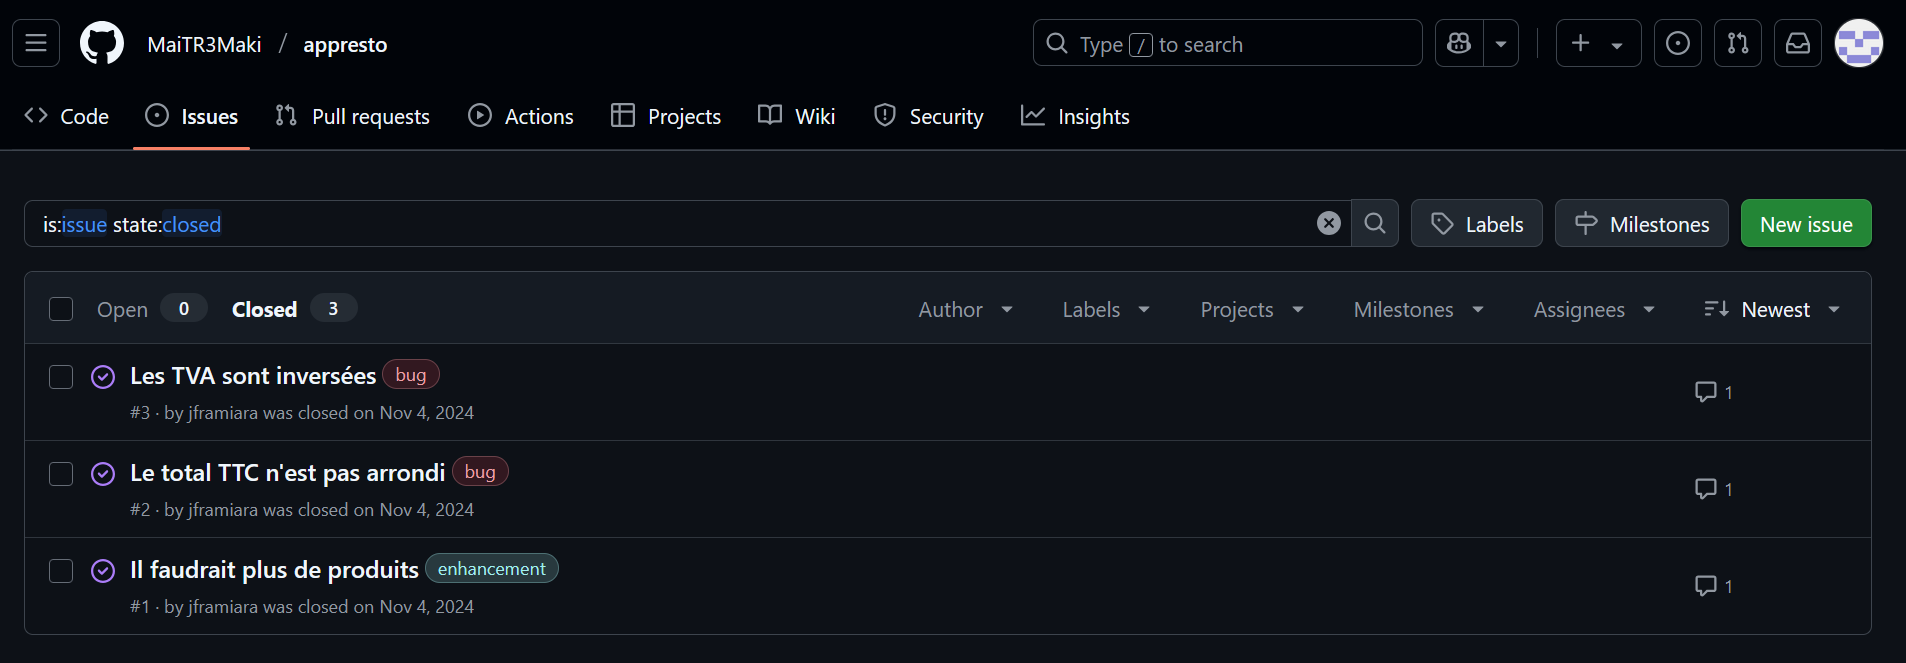Viewport: 1906px width, 663px height.
Task: Tick checkbox for 'Il faudrait plus de produits'
Action: (61, 571)
